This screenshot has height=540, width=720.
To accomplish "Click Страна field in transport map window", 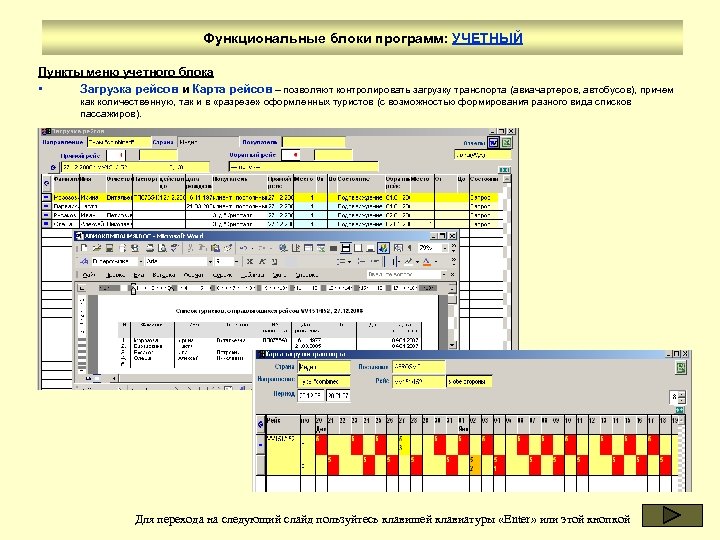I will click(324, 367).
